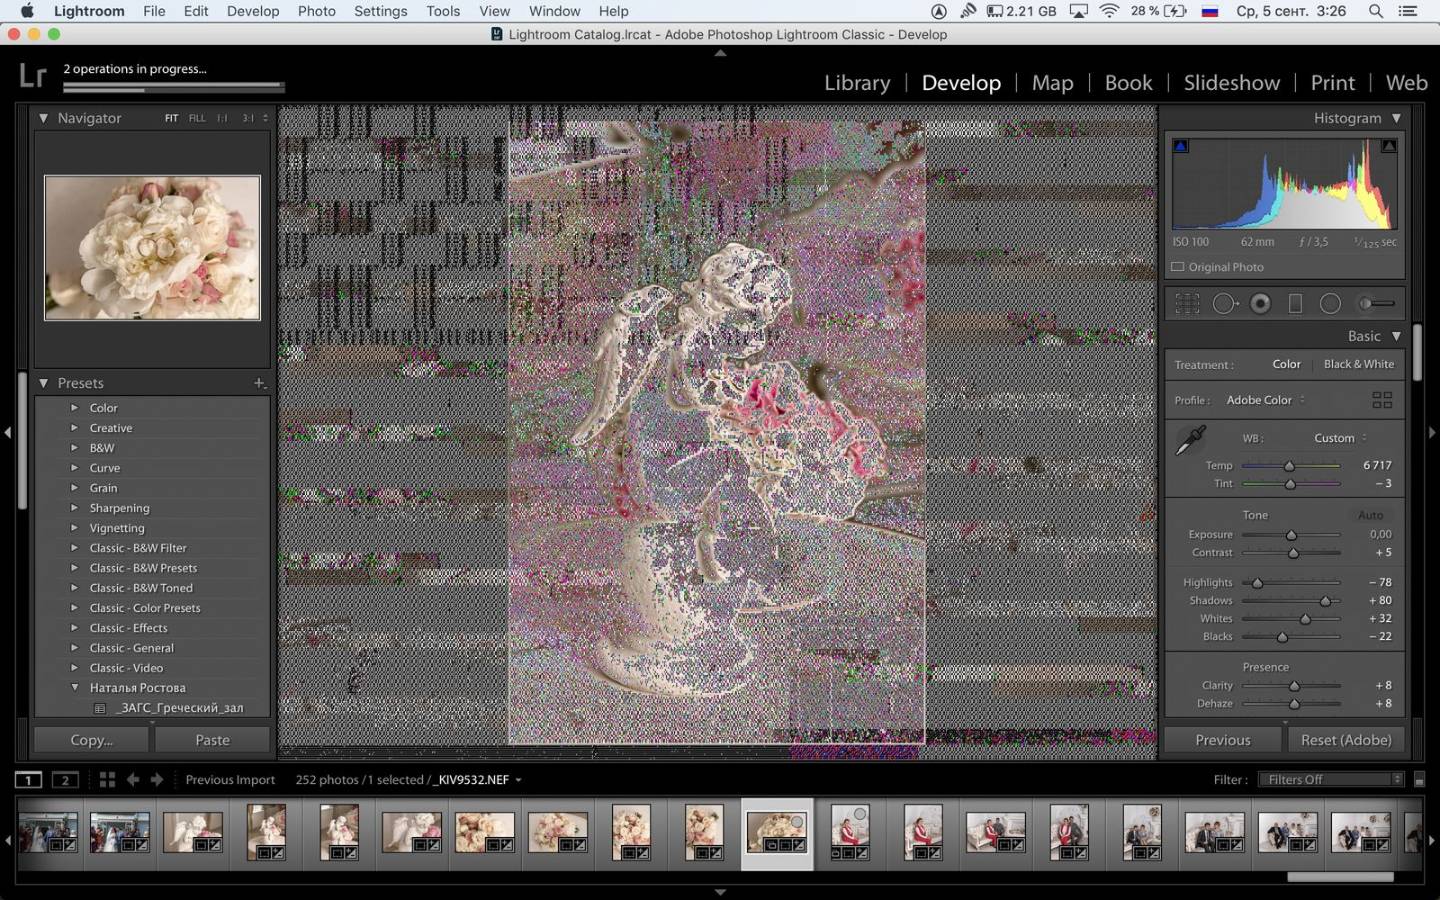The width and height of the screenshot is (1440, 900).
Task: Switch to the Slideshow module
Action: click(1231, 83)
